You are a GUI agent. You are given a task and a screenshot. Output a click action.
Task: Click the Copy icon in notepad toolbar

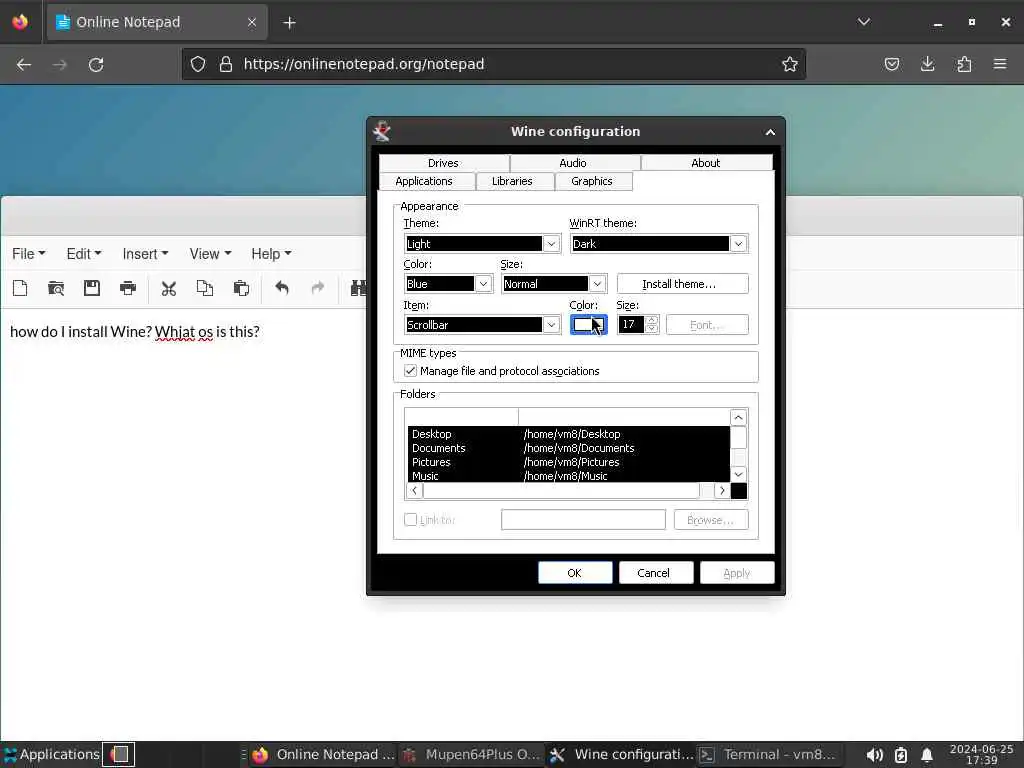point(205,288)
